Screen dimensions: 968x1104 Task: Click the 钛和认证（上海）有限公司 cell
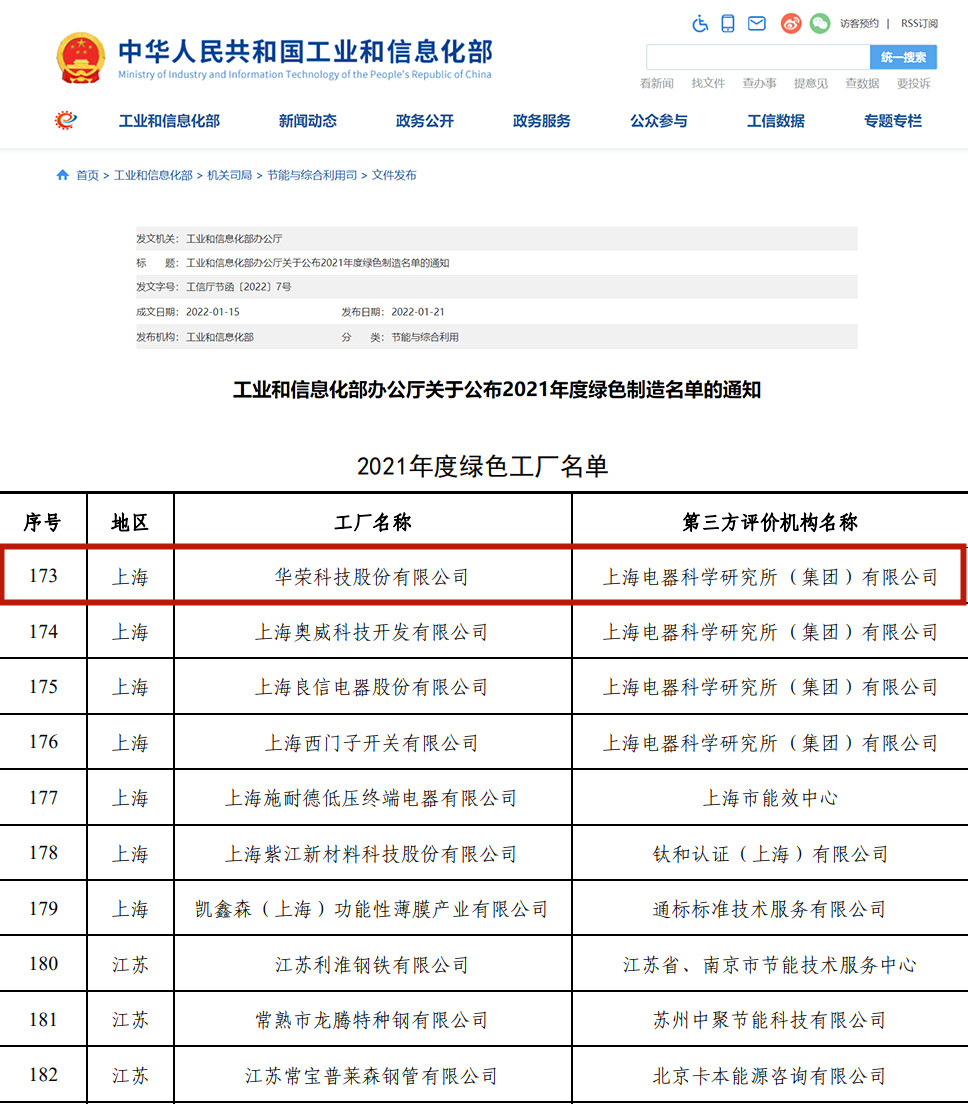click(x=769, y=854)
